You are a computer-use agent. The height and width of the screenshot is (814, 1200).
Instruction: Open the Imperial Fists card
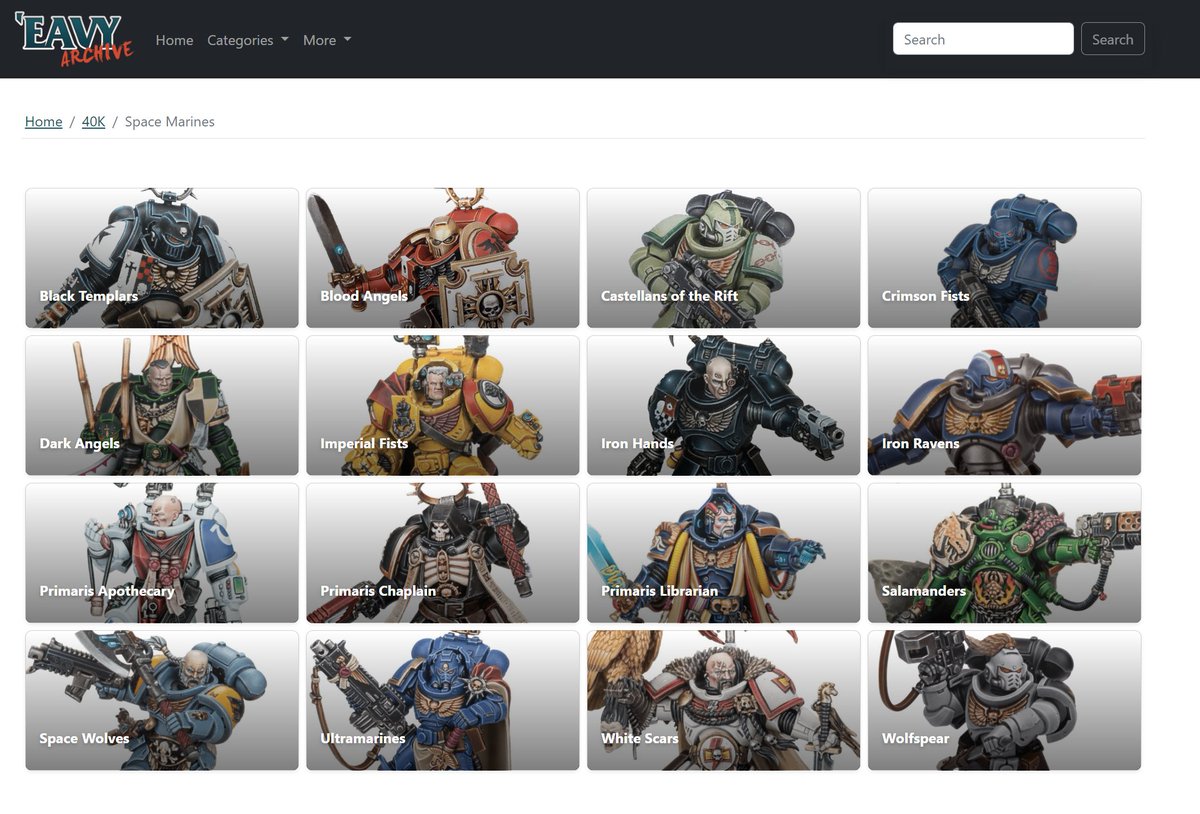coord(443,405)
